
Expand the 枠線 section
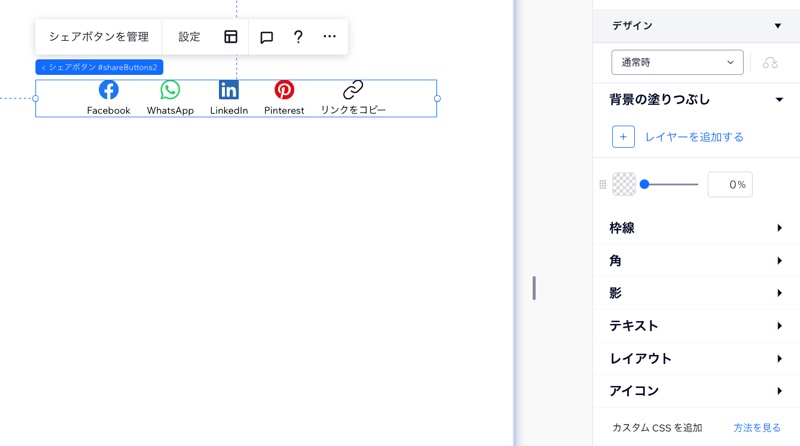coord(696,228)
